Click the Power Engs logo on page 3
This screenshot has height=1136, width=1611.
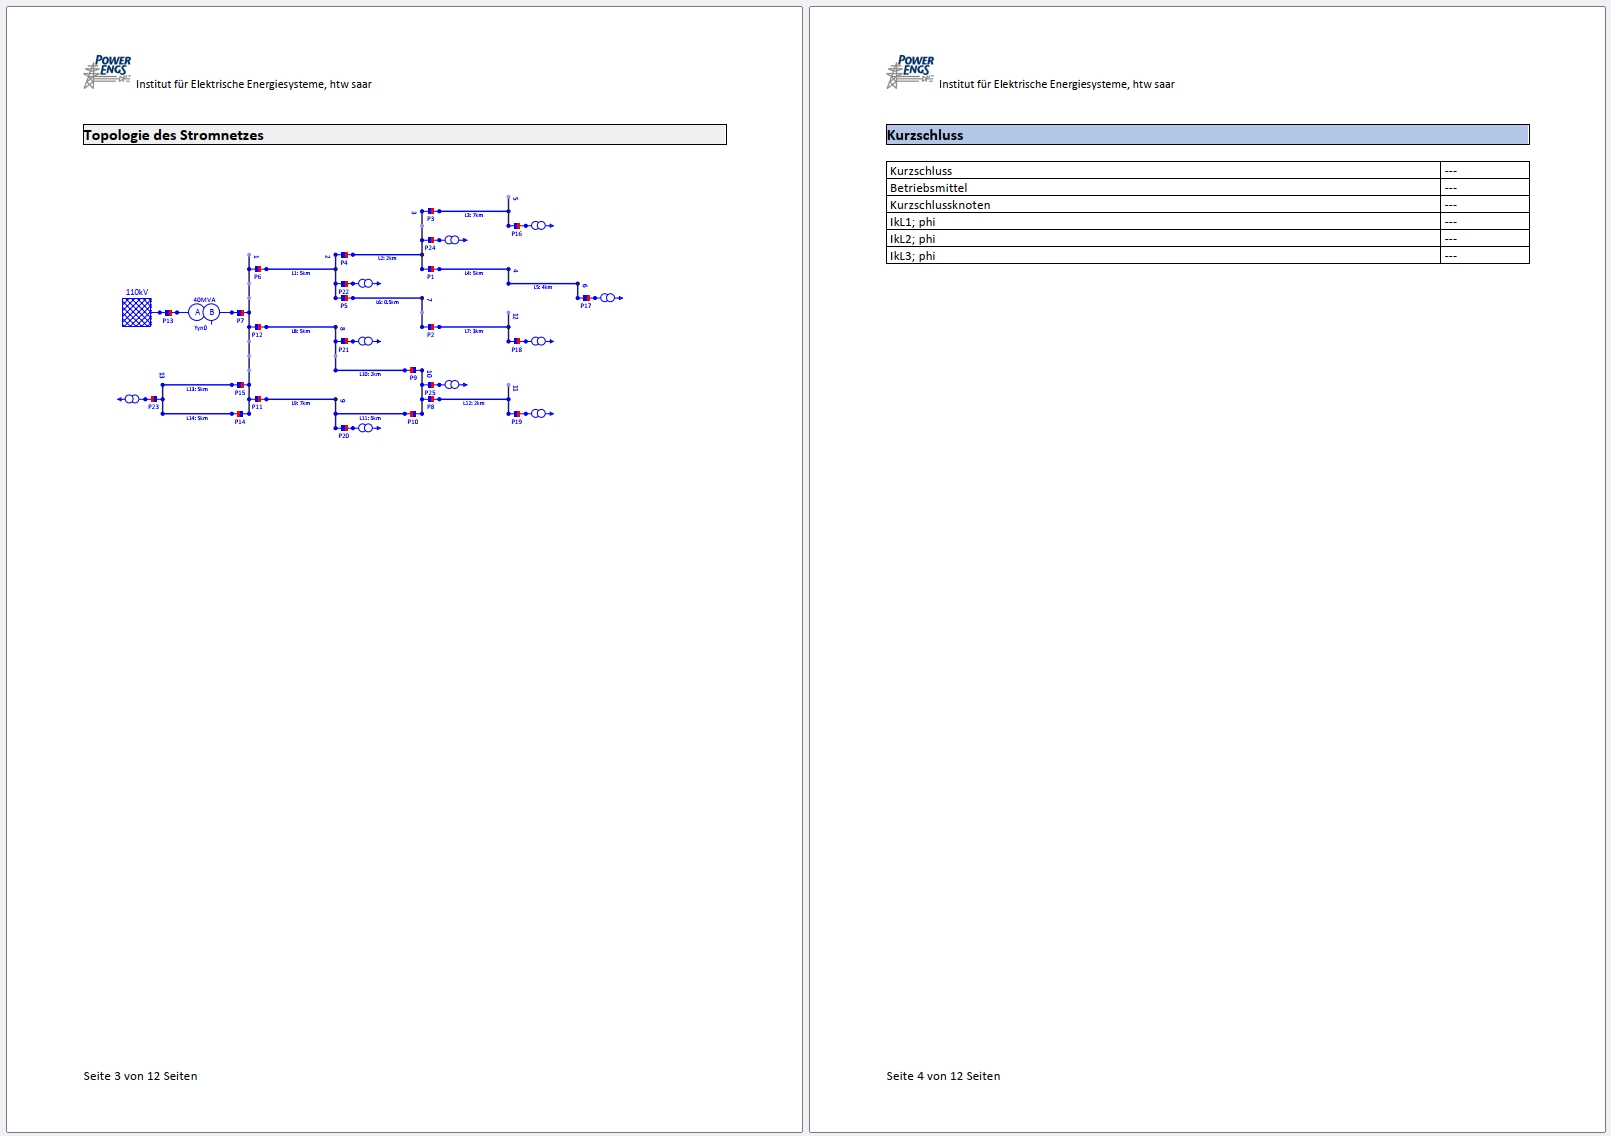(107, 72)
